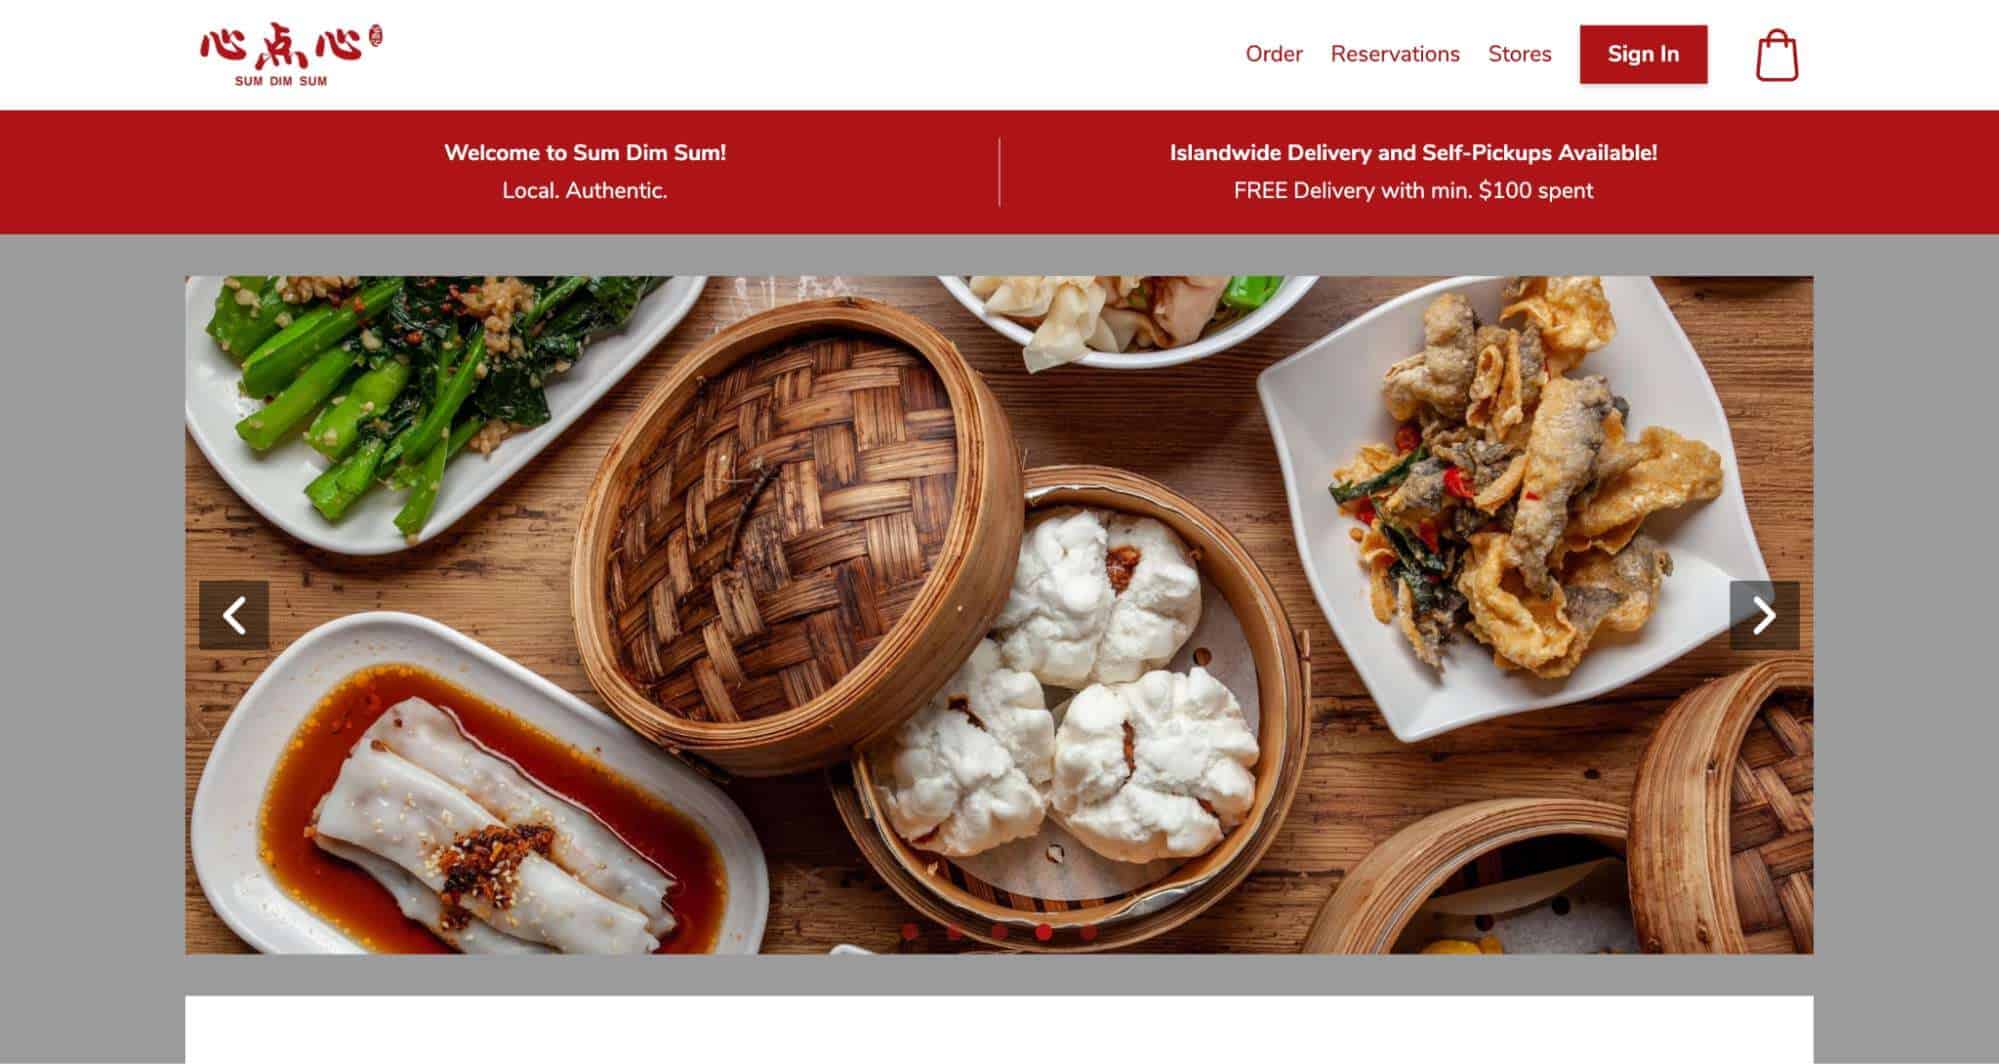Image resolution: width=1999 pixels, height=1064 pixels.
Task: Click 'FREE Delivery with min. $100 spent'
Action: [x=1413, y=190]
